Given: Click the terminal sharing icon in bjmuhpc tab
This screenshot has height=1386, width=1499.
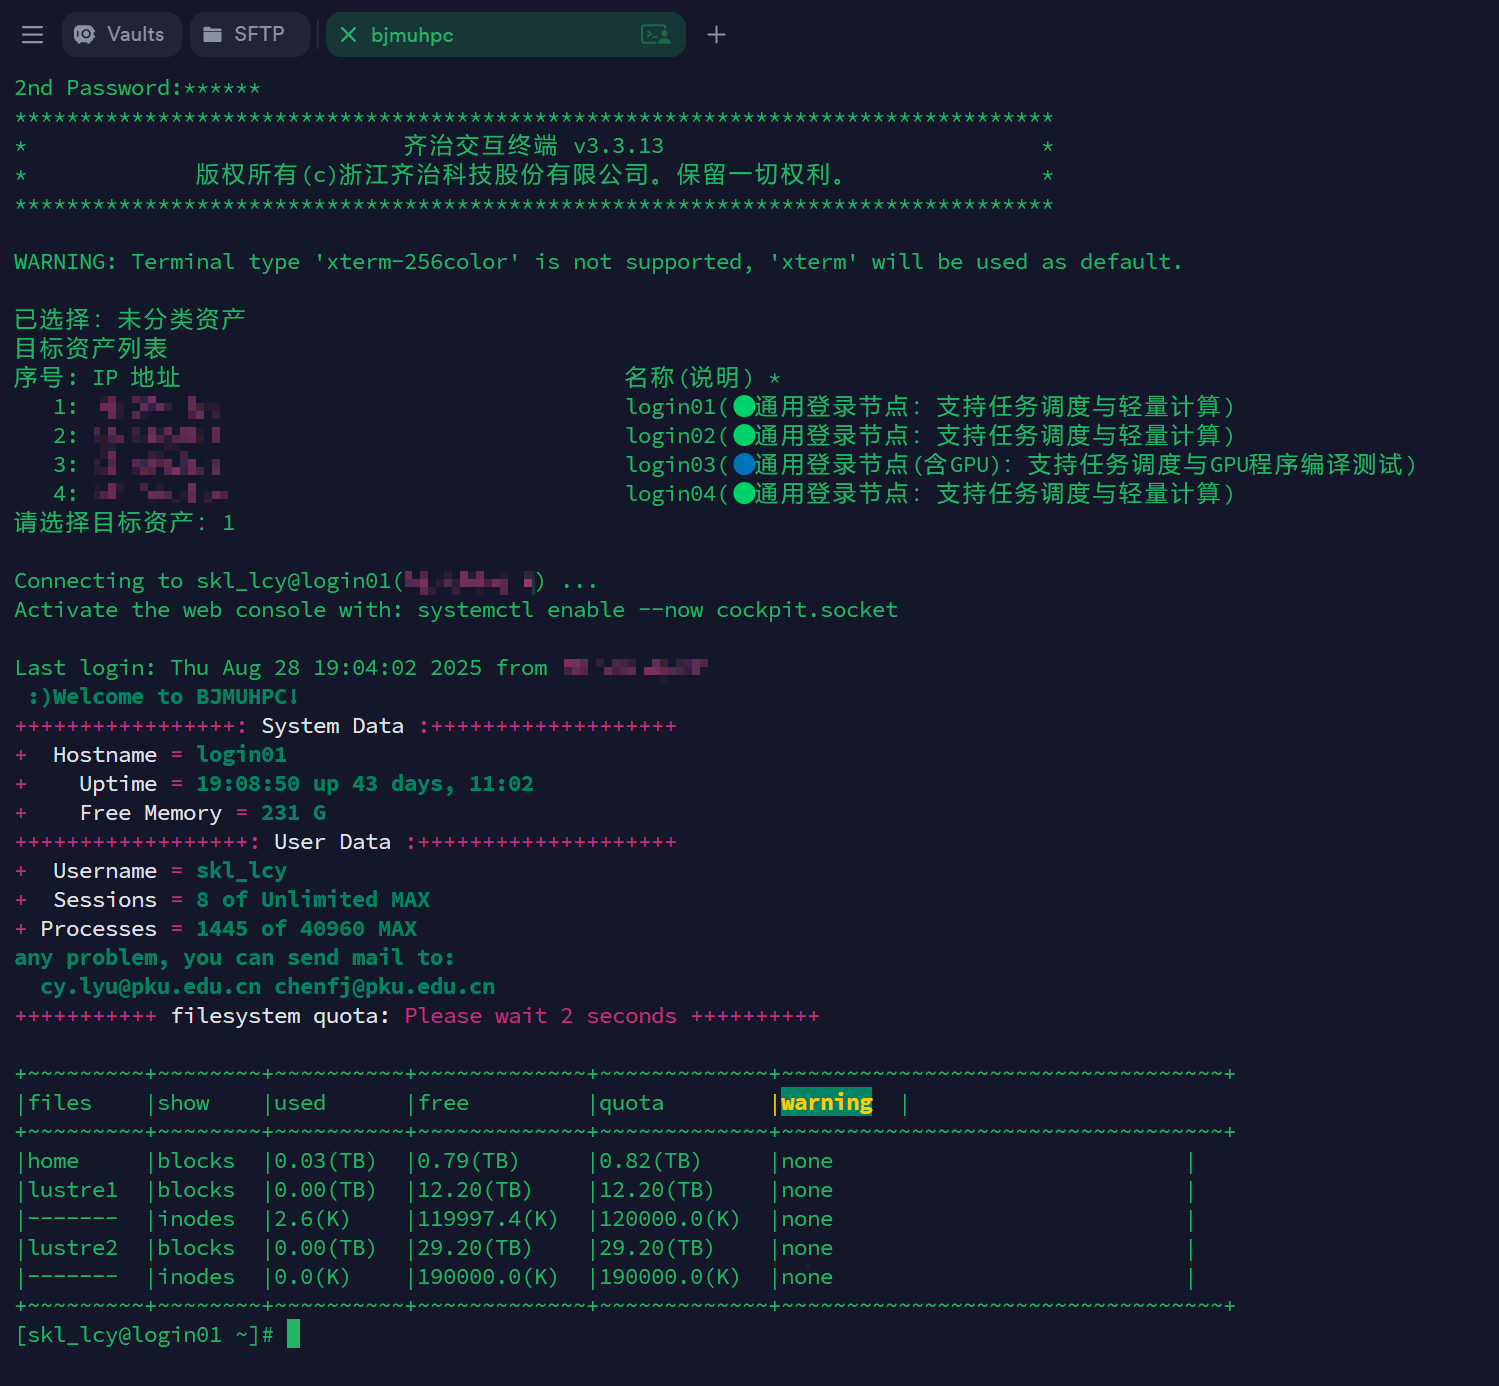Looking at the screenshot, I should pyautogui.click(x=655, y=35).
